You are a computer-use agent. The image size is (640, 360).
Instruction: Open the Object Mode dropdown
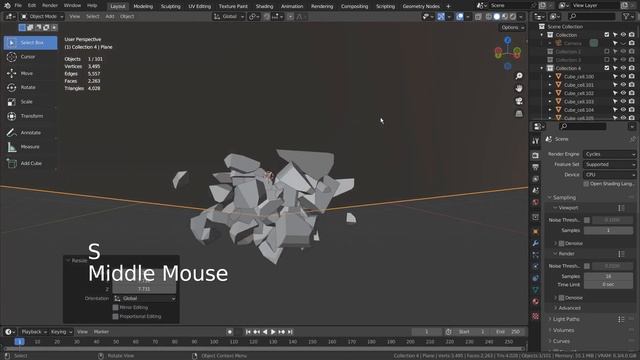pos(42,17)
